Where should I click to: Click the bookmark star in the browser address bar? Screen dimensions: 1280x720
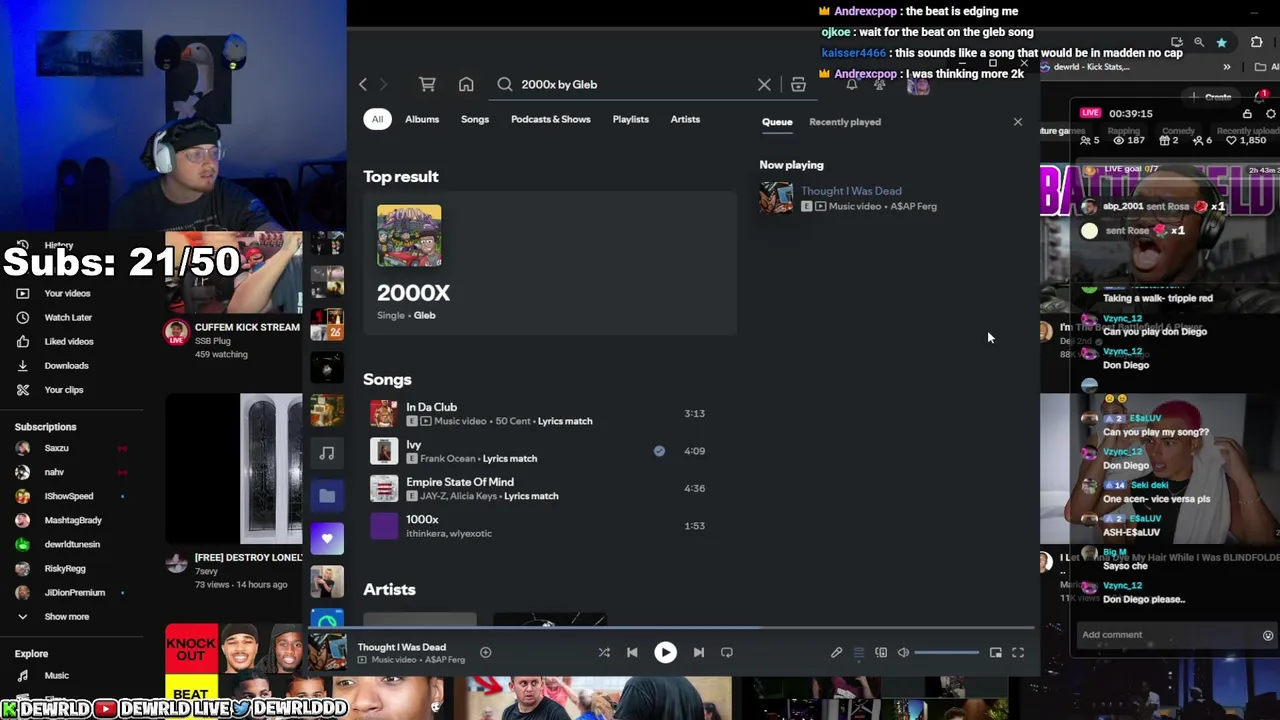click(1221, 43)
